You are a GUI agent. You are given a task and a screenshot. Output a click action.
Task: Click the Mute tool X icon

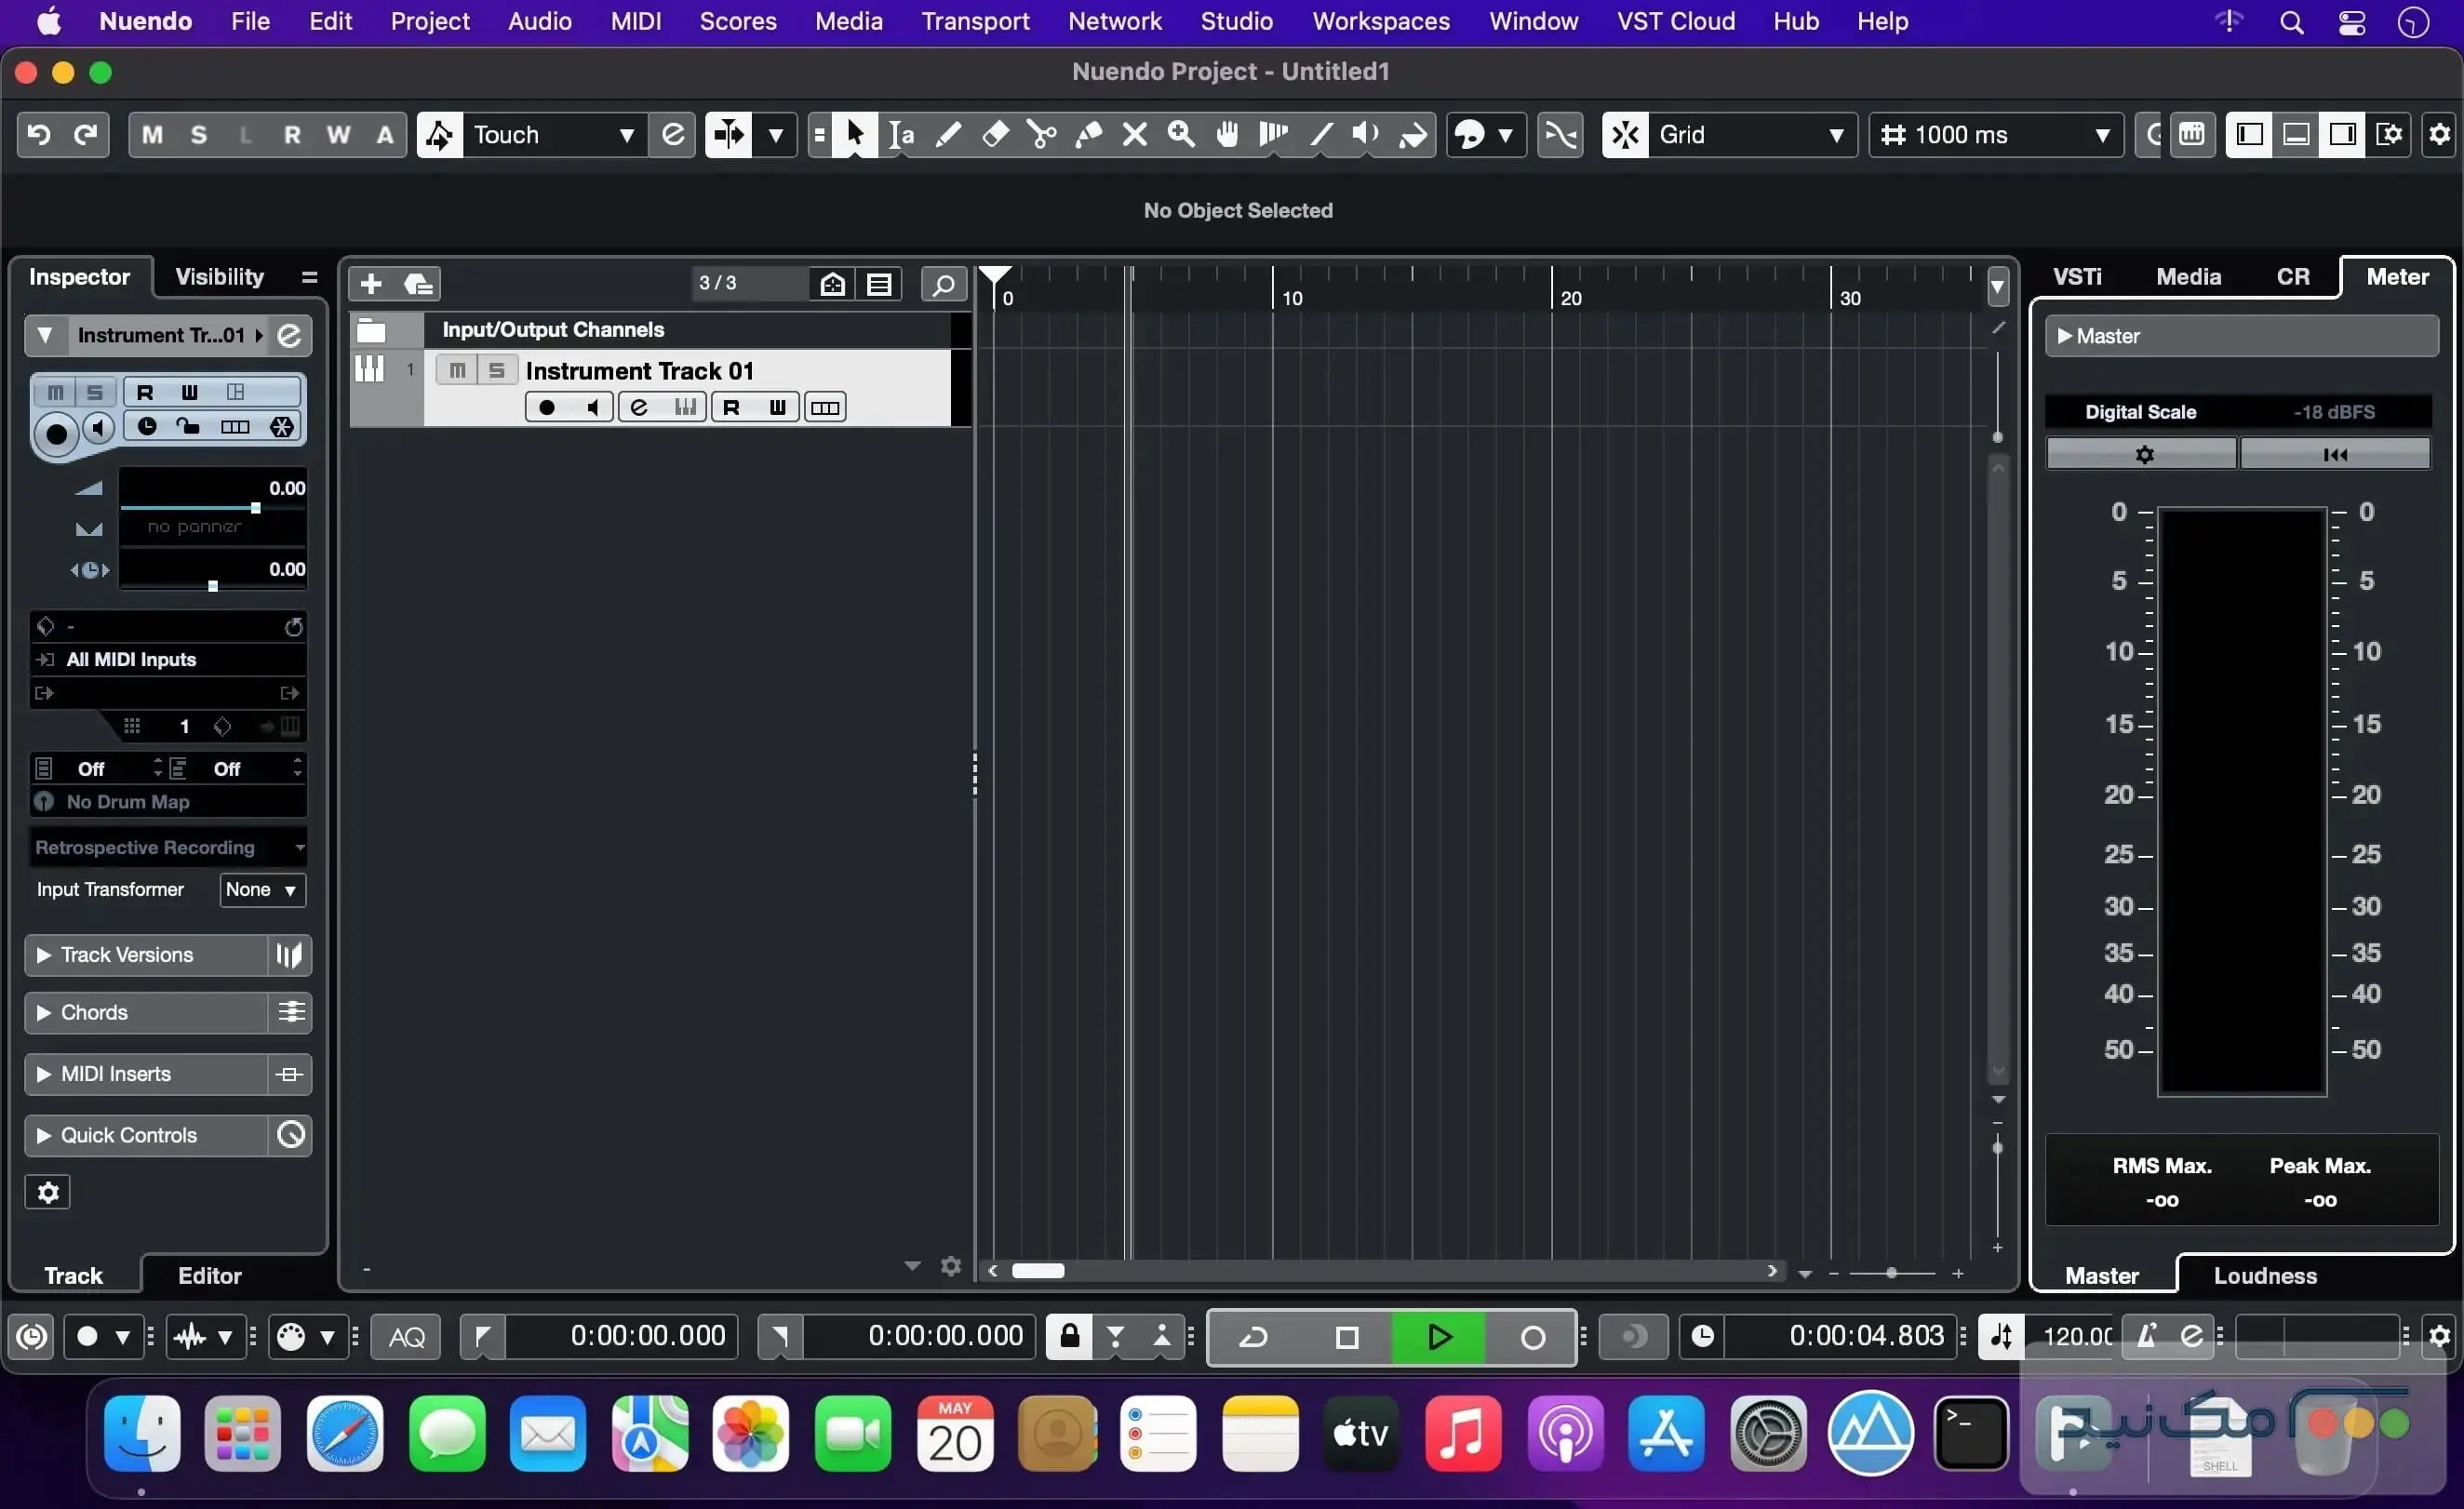[1134, 135]
